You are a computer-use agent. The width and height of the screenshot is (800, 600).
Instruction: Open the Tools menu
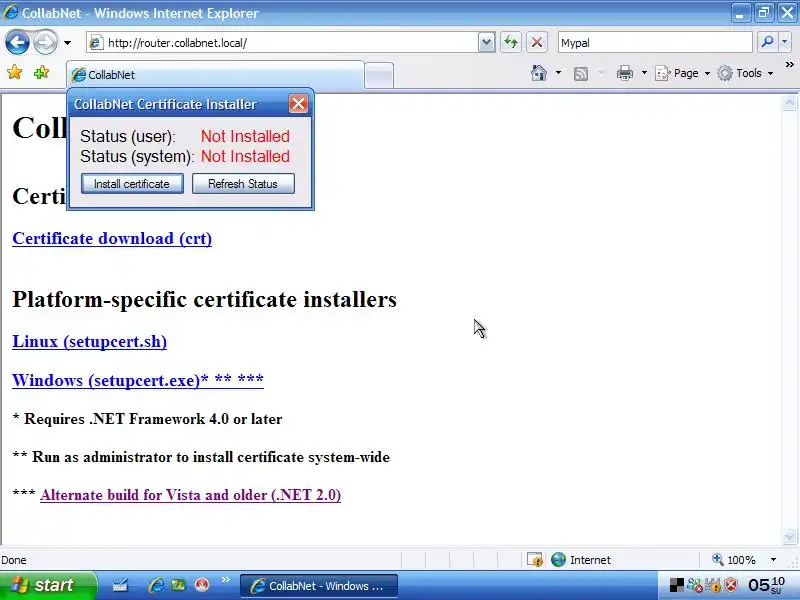click(x=745, y=73)
